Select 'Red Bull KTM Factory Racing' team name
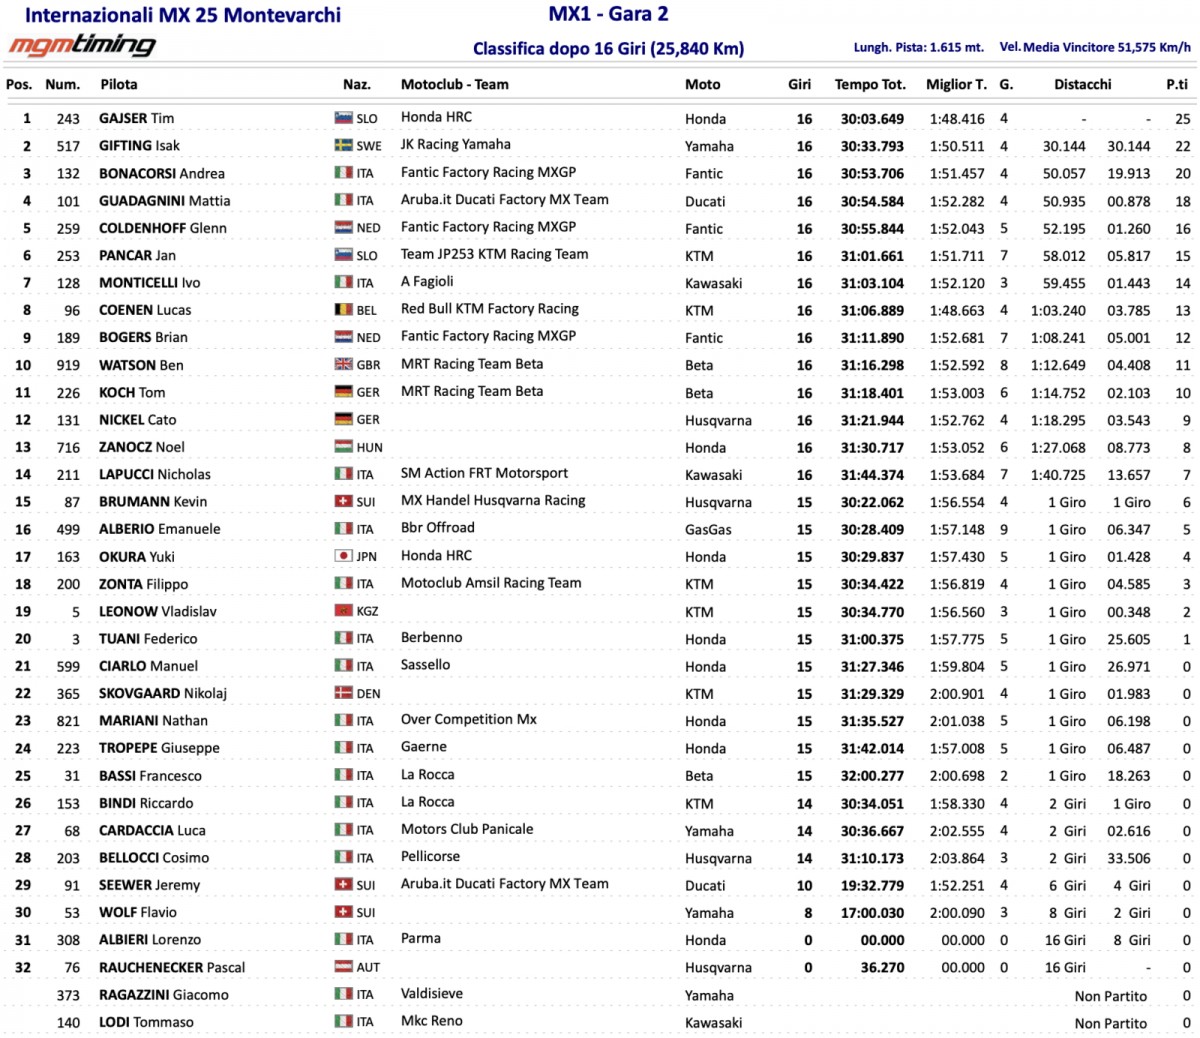Viewport: 1200px width, 1038px height. point(490,308)
